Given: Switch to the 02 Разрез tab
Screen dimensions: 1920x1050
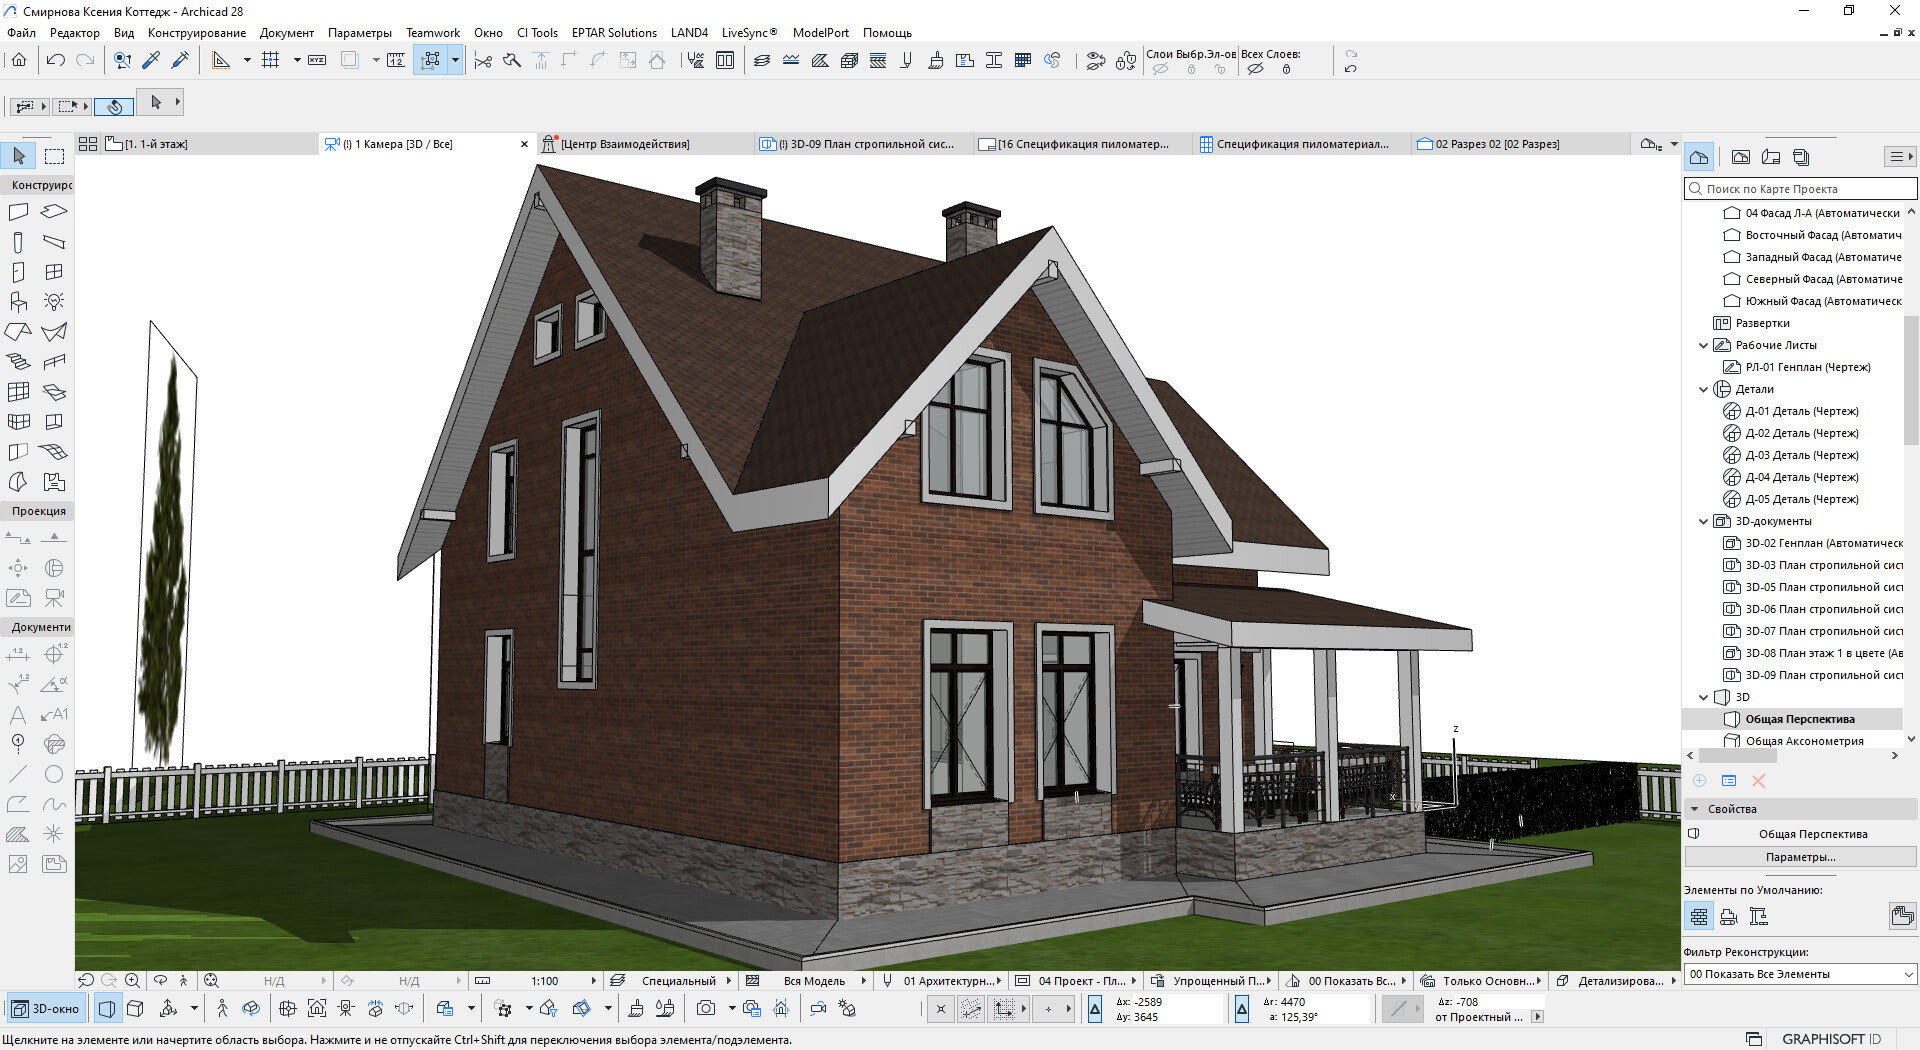Looking at the screenshot, I should (x=1497, y=144).
